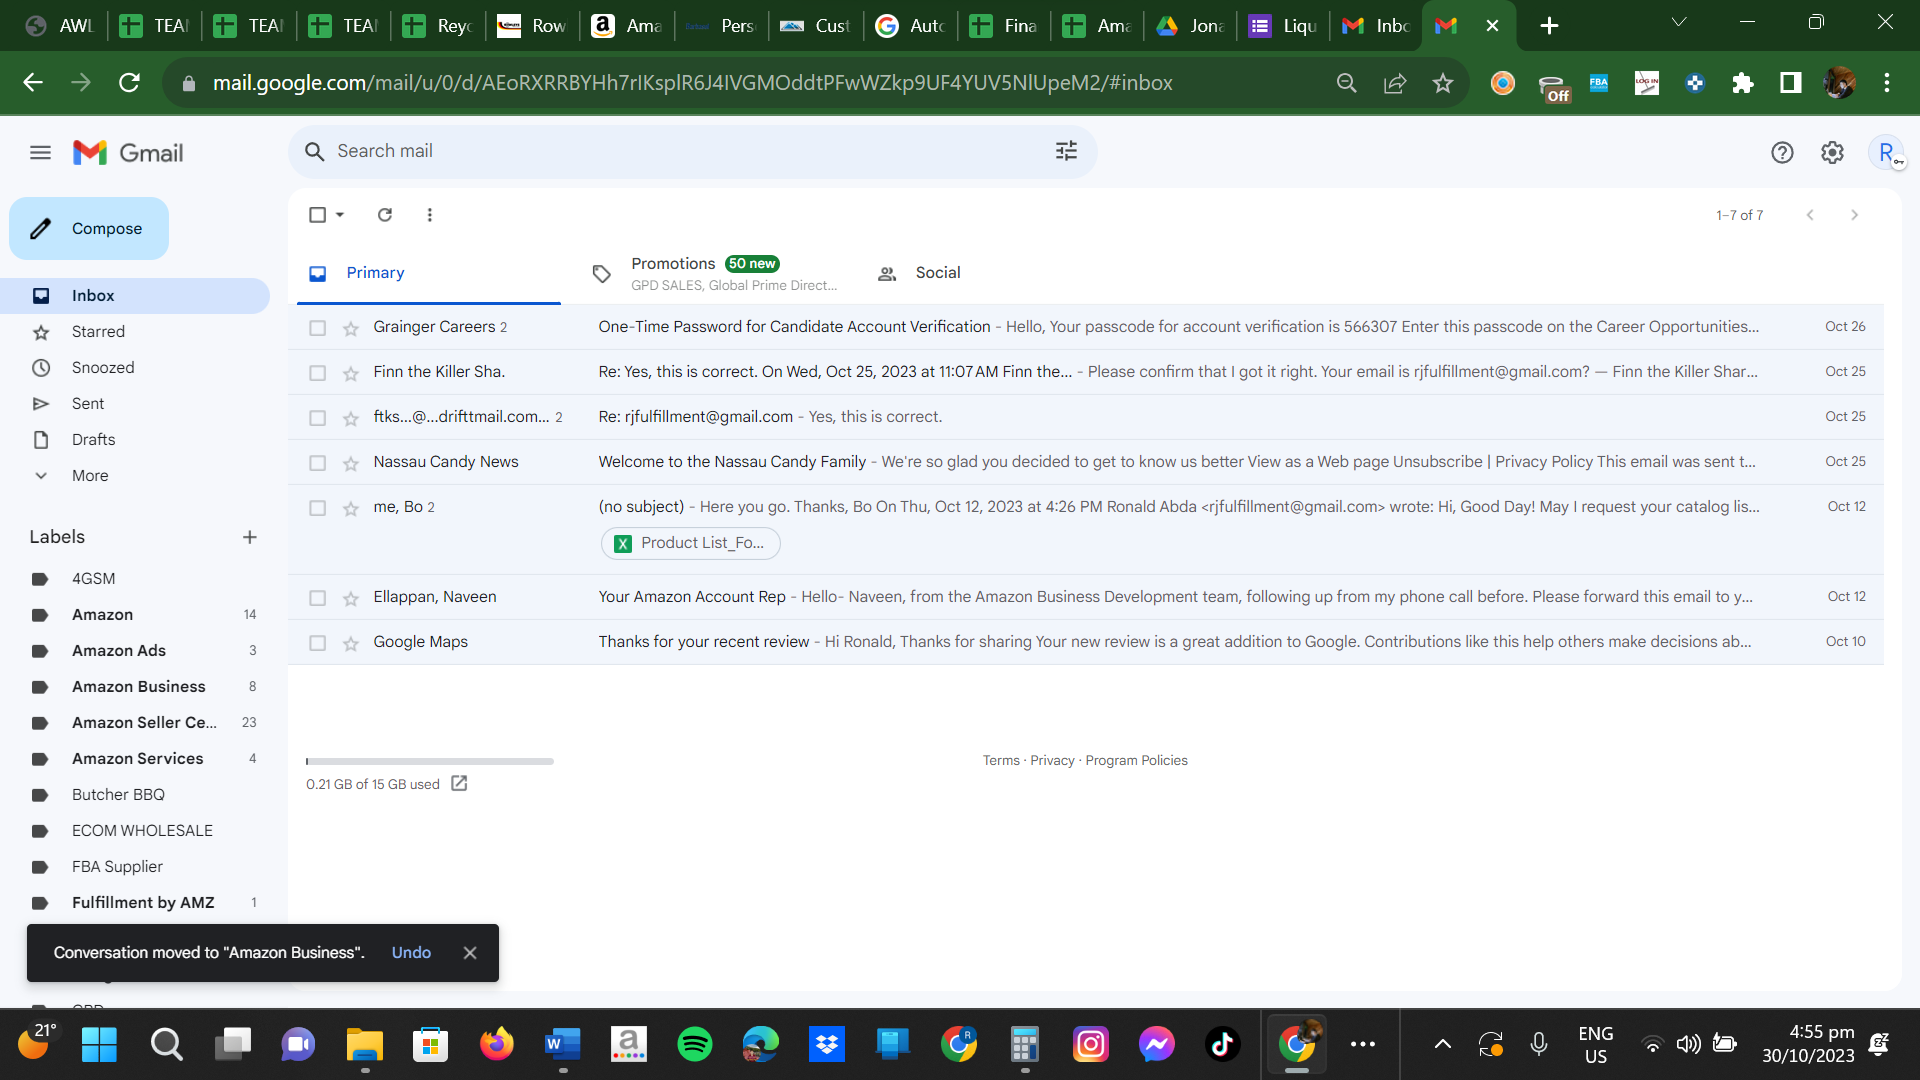Viewport: 1920px width, 1080px height.
Task: Star the Nassau Candy News email
Action: point(351,463)
